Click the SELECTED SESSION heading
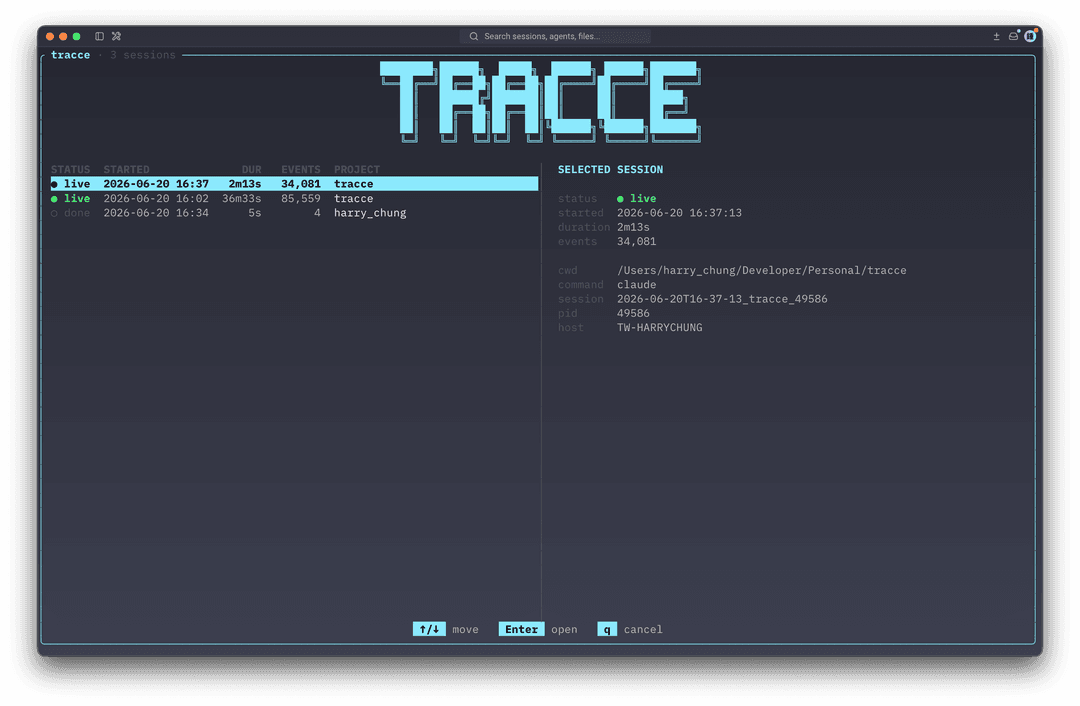The height and width of the screenshot is (706, 1080). click(x=610, y=169)
